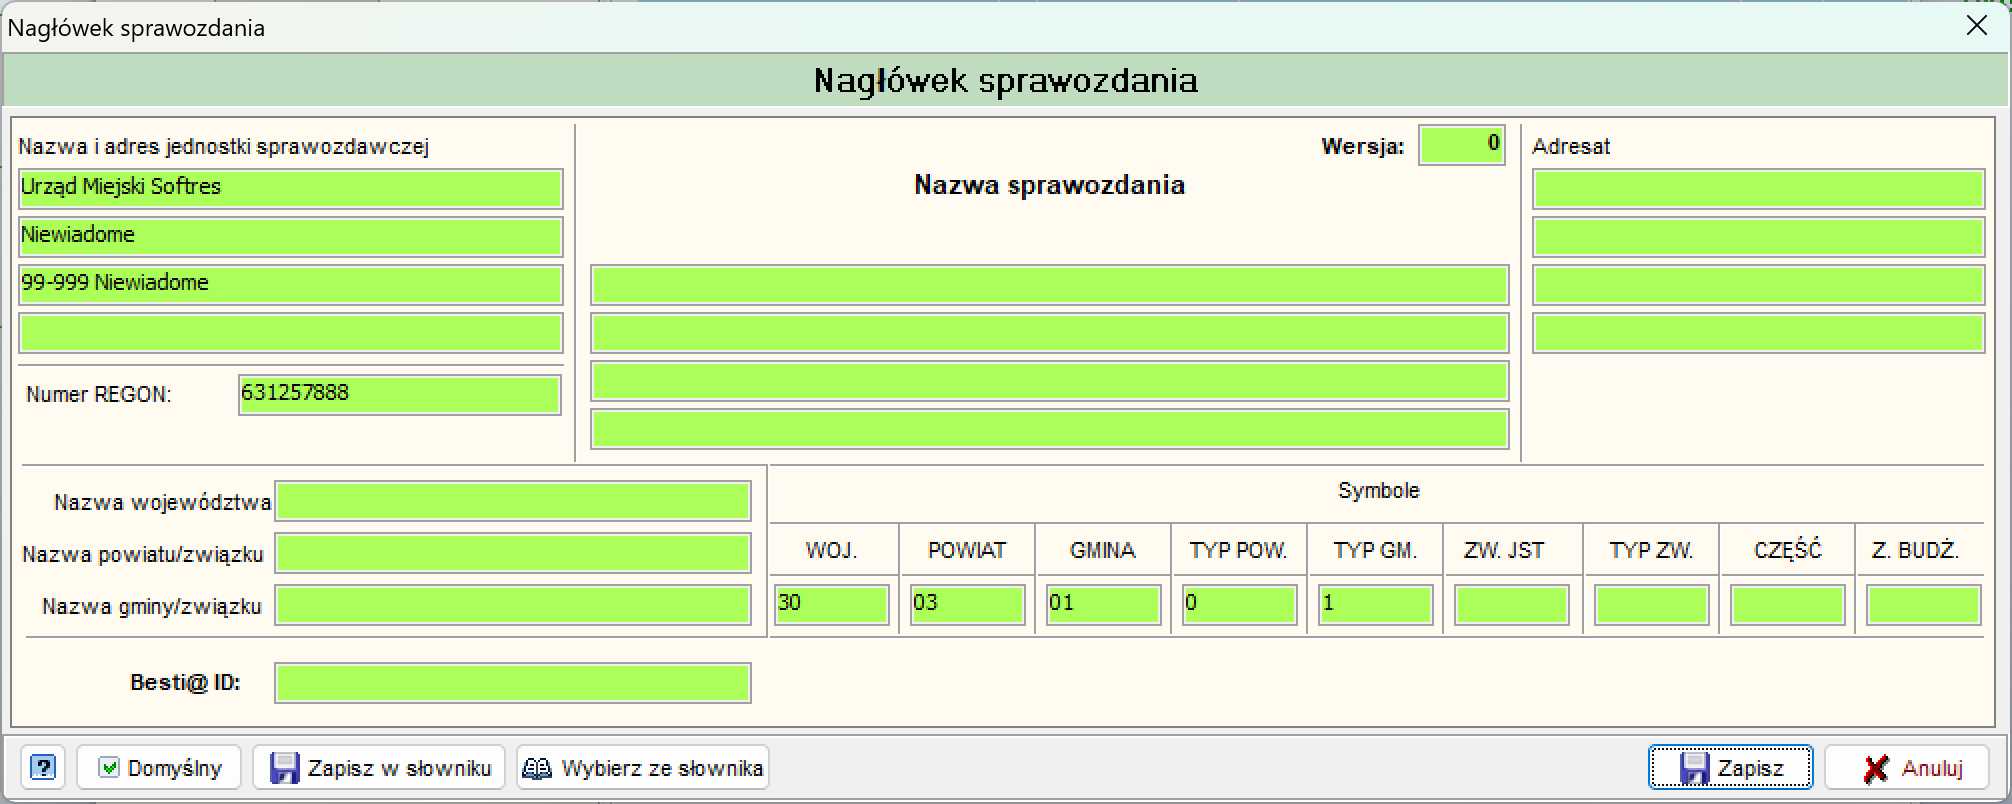Click the Urząd Miejski Softres name field

(290, 188)
